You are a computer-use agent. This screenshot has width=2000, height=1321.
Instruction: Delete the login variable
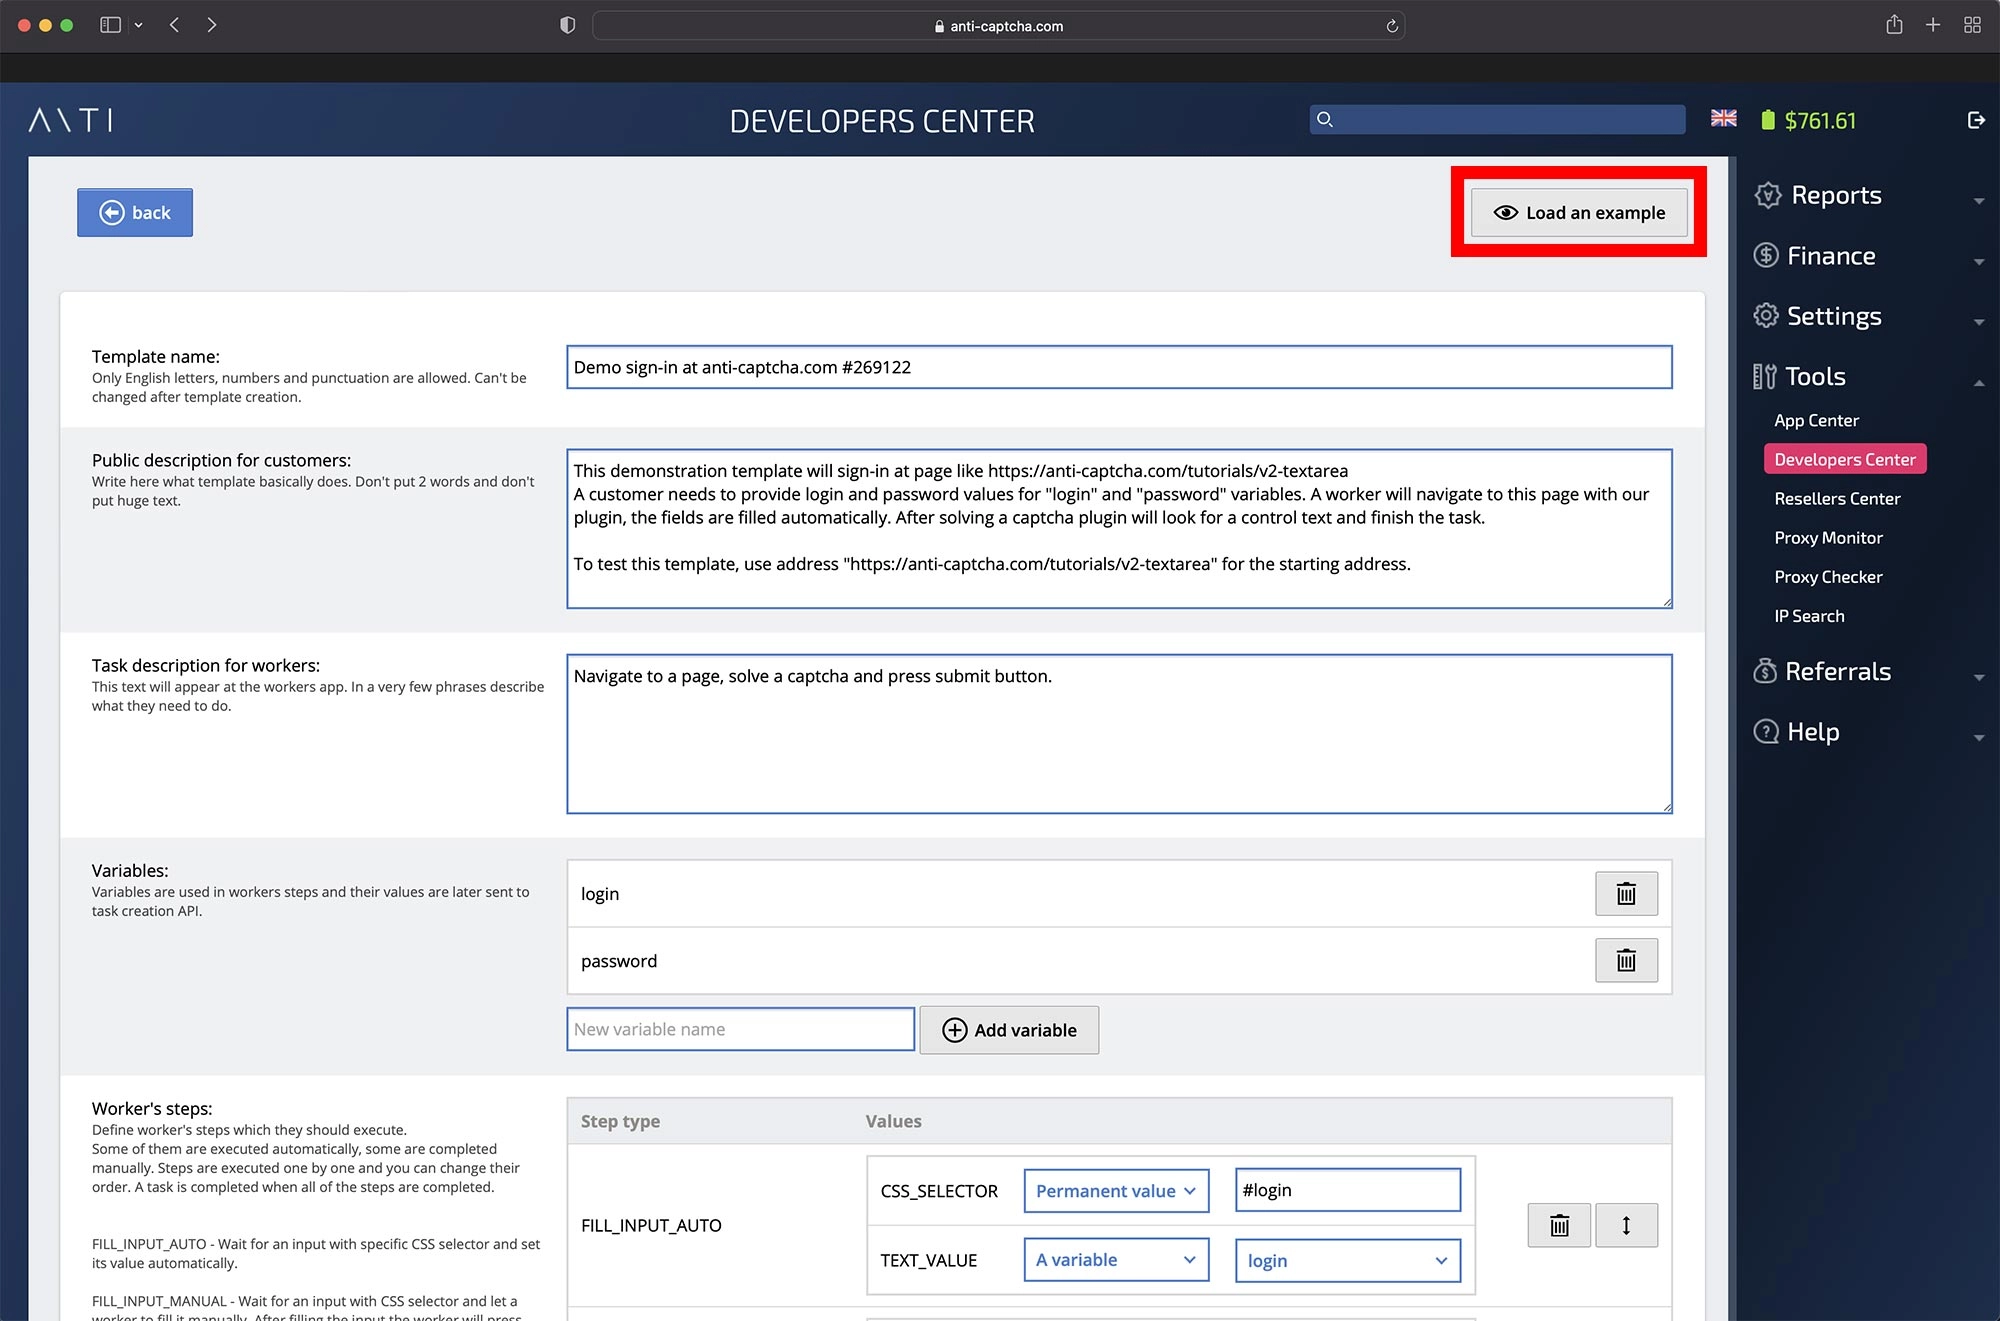pos(1626,892)
